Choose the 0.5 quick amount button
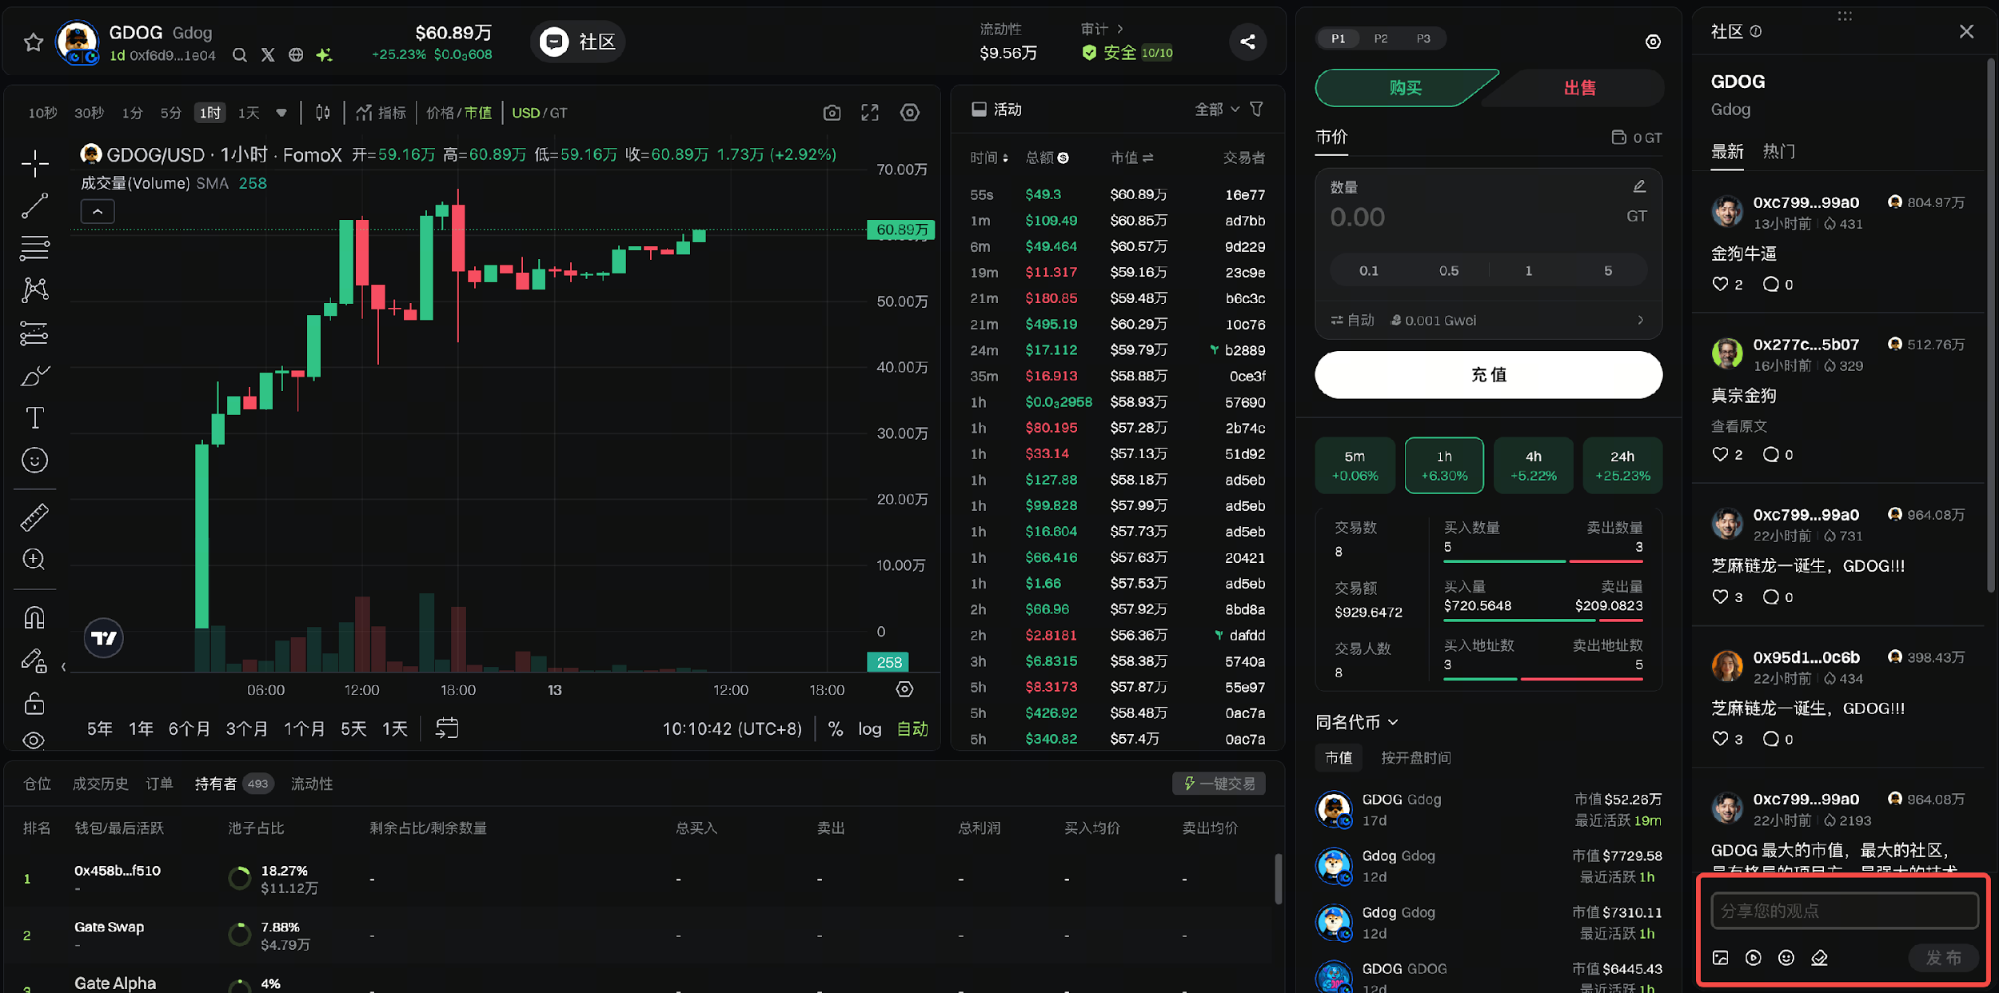The height and width of the screenshot is (994, 1999). tap(1448, 271)
